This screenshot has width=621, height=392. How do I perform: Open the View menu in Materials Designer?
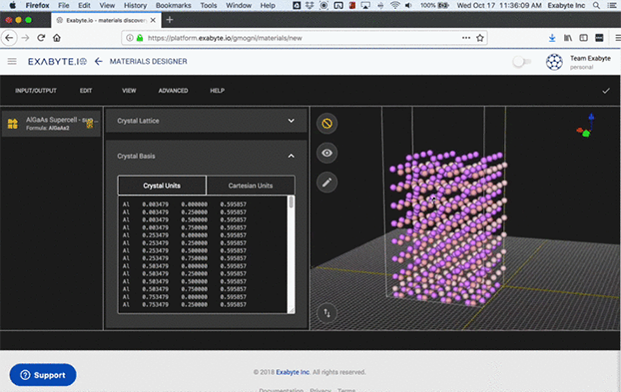pyautogui.click(x=129, y=91)
